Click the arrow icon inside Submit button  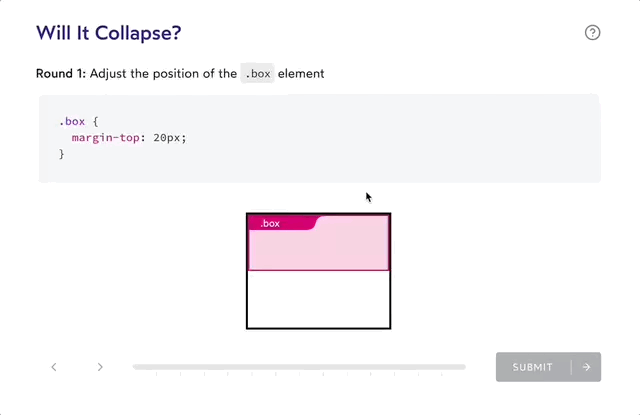[x=586, y=367]
